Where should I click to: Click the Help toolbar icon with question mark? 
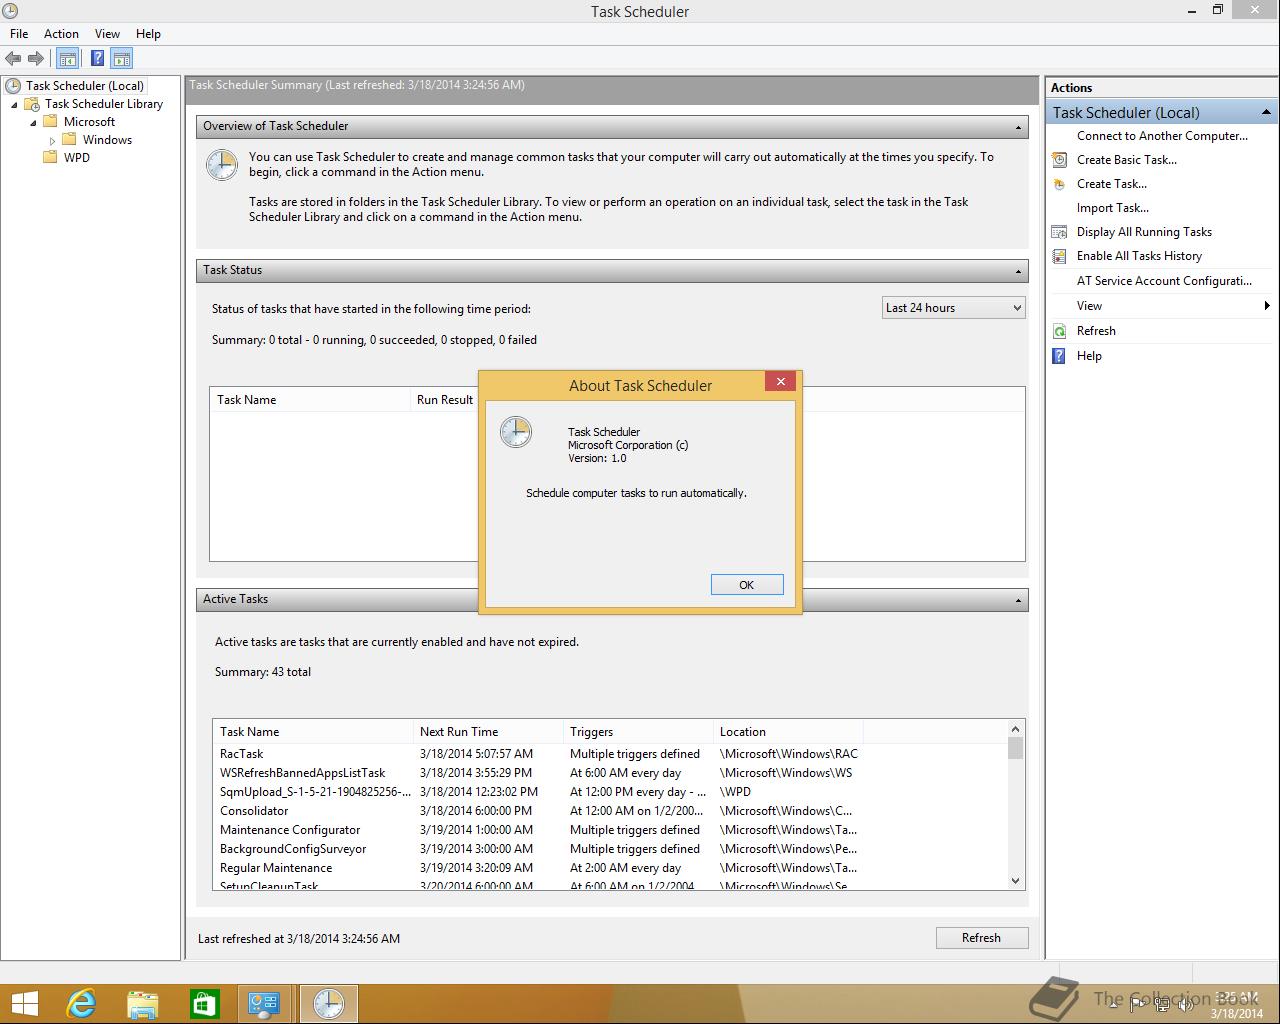tap(97, 59)
